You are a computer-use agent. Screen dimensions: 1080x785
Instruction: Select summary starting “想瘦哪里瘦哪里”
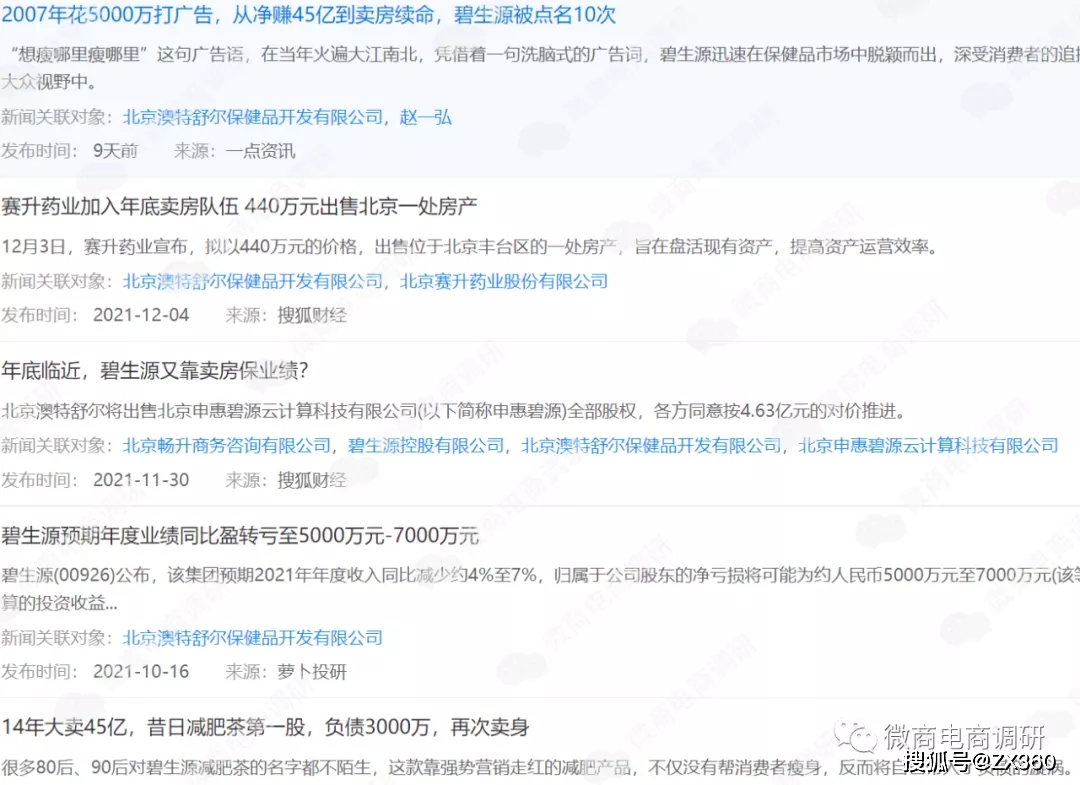(x=540, y=67)
